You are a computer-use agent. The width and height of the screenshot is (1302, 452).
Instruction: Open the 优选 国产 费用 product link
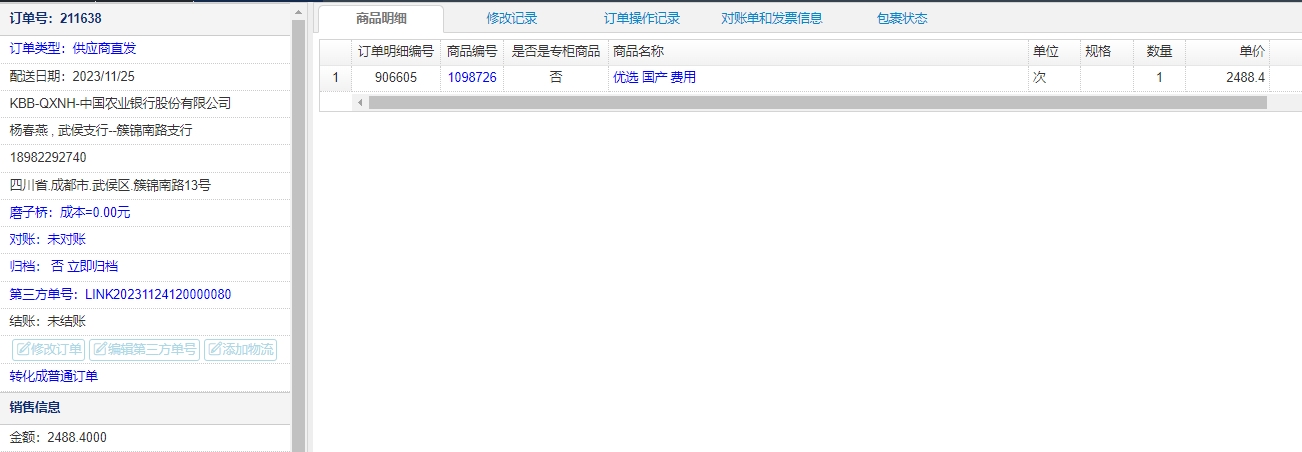point(654,77)
